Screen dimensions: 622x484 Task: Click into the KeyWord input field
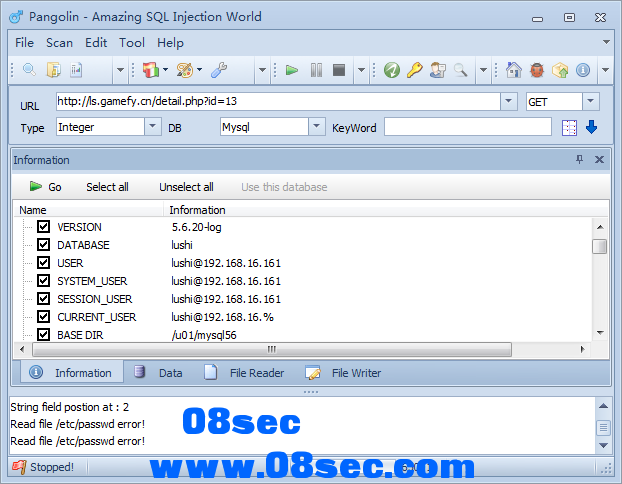[467, 127]
